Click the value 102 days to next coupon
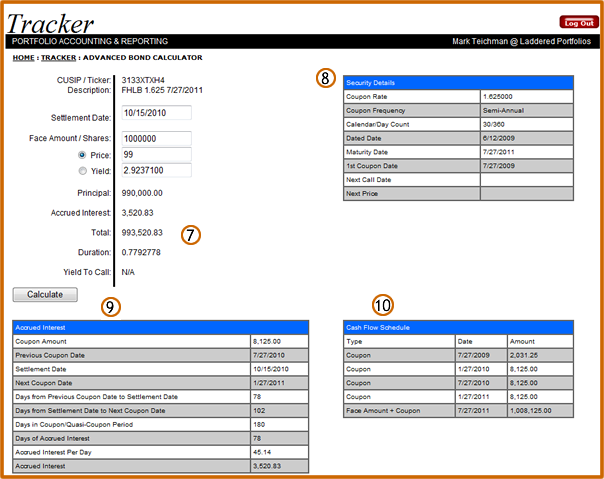Image resolution: width=604 pixels, height=479 pixels. pyautogui.click(x=279, y=411)
